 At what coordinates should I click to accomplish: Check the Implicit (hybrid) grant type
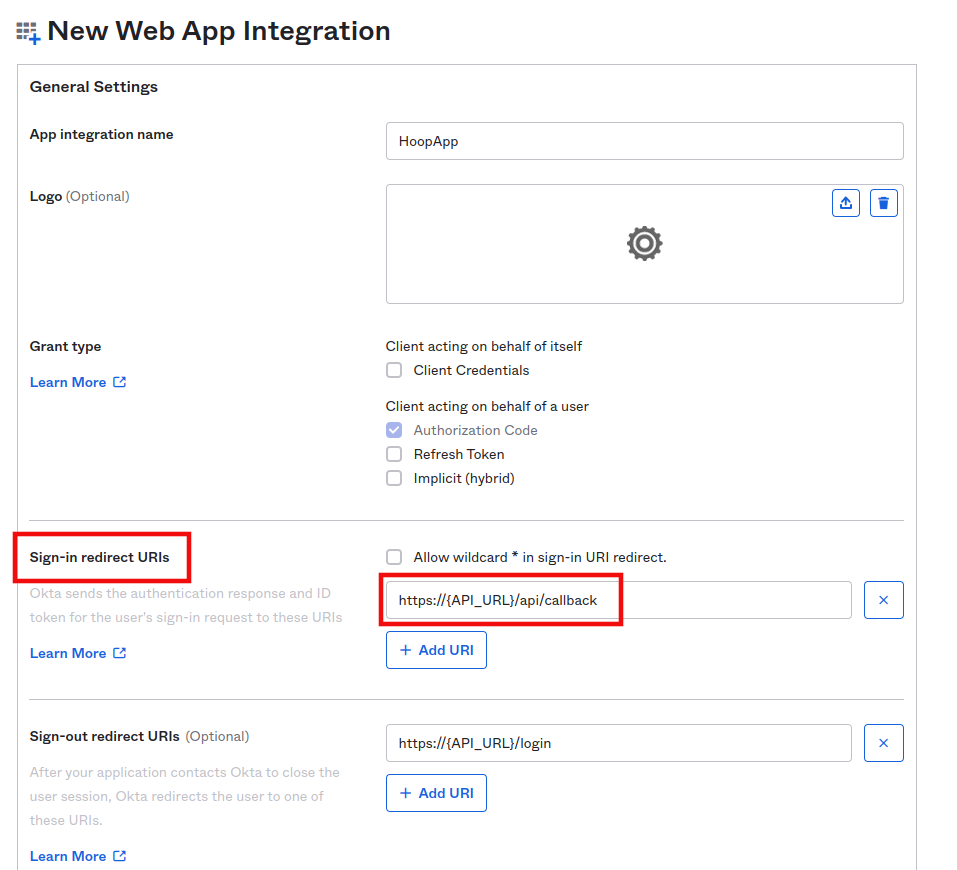(x=394, y=478)
